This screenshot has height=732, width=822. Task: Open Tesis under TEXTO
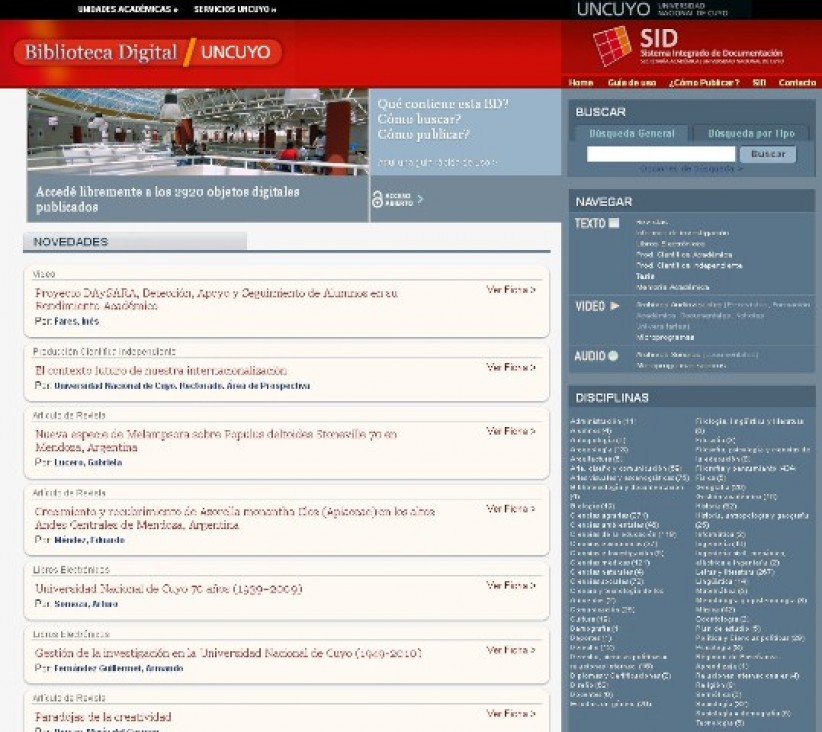point(645,276)
